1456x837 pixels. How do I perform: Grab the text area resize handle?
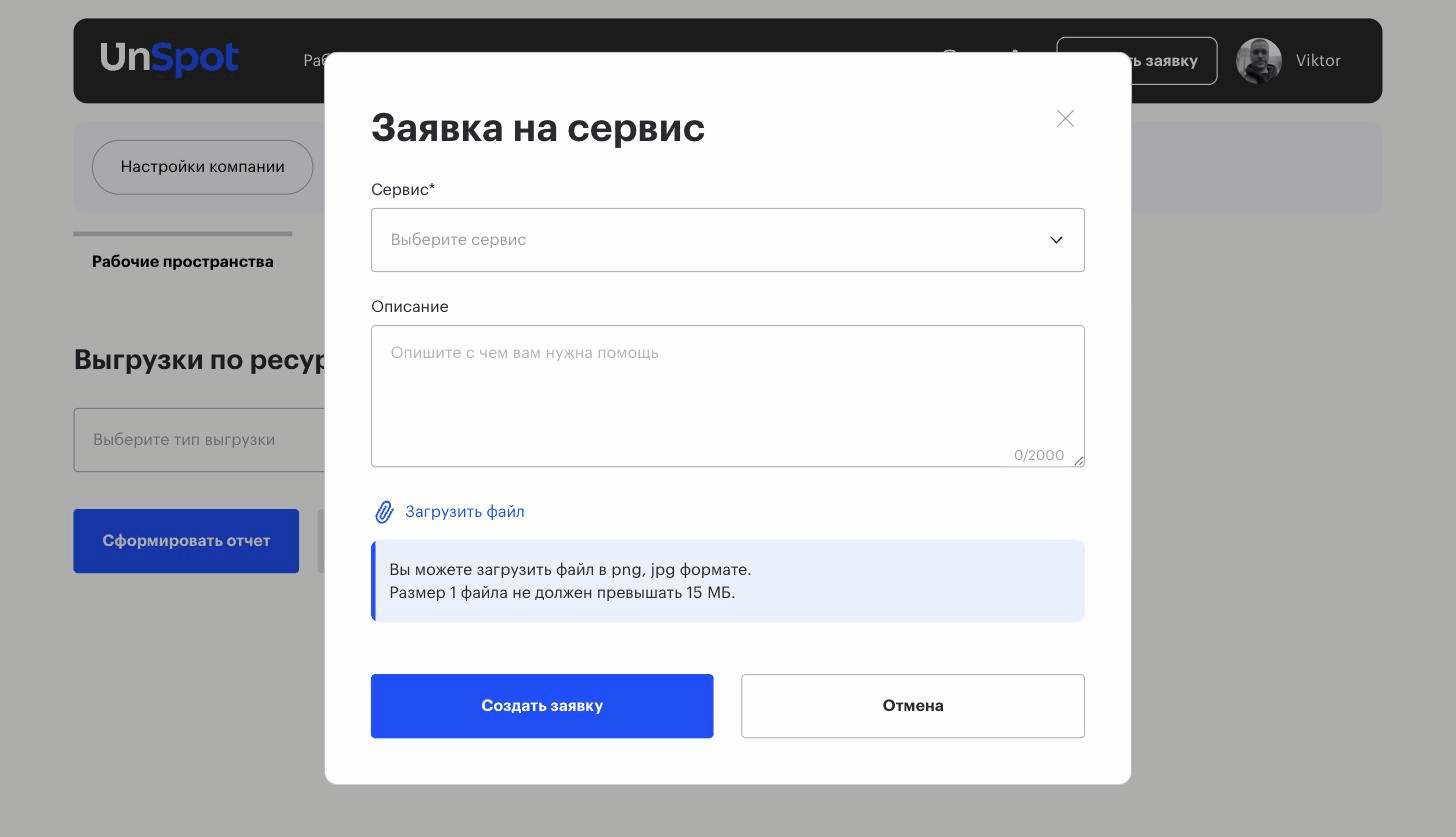coord(1078,460)
